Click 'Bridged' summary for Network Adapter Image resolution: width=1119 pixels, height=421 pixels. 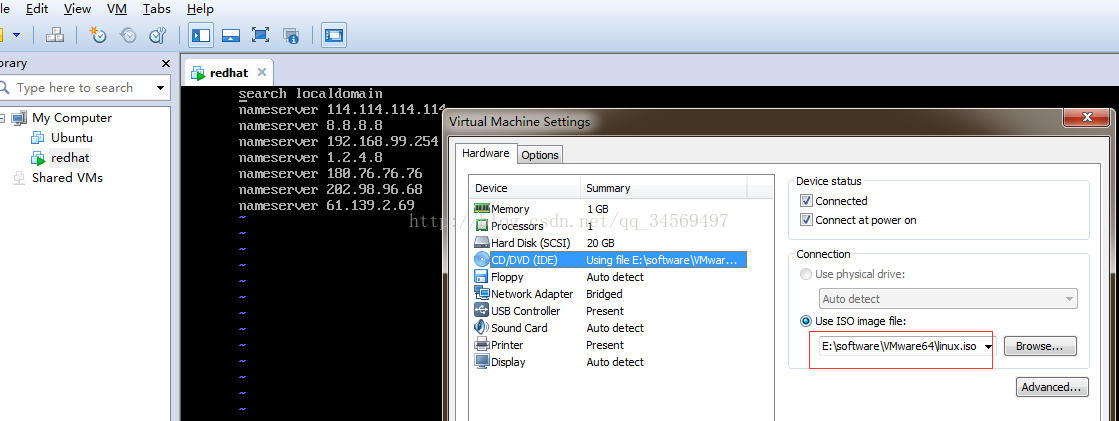click(x=604, y=294)
